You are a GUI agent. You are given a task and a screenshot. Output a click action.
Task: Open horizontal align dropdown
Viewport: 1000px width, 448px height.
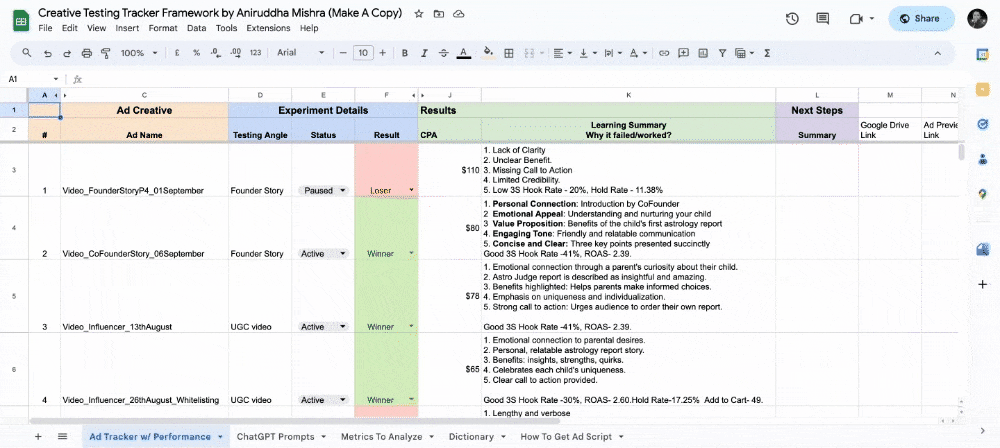[x=562, y=53]
